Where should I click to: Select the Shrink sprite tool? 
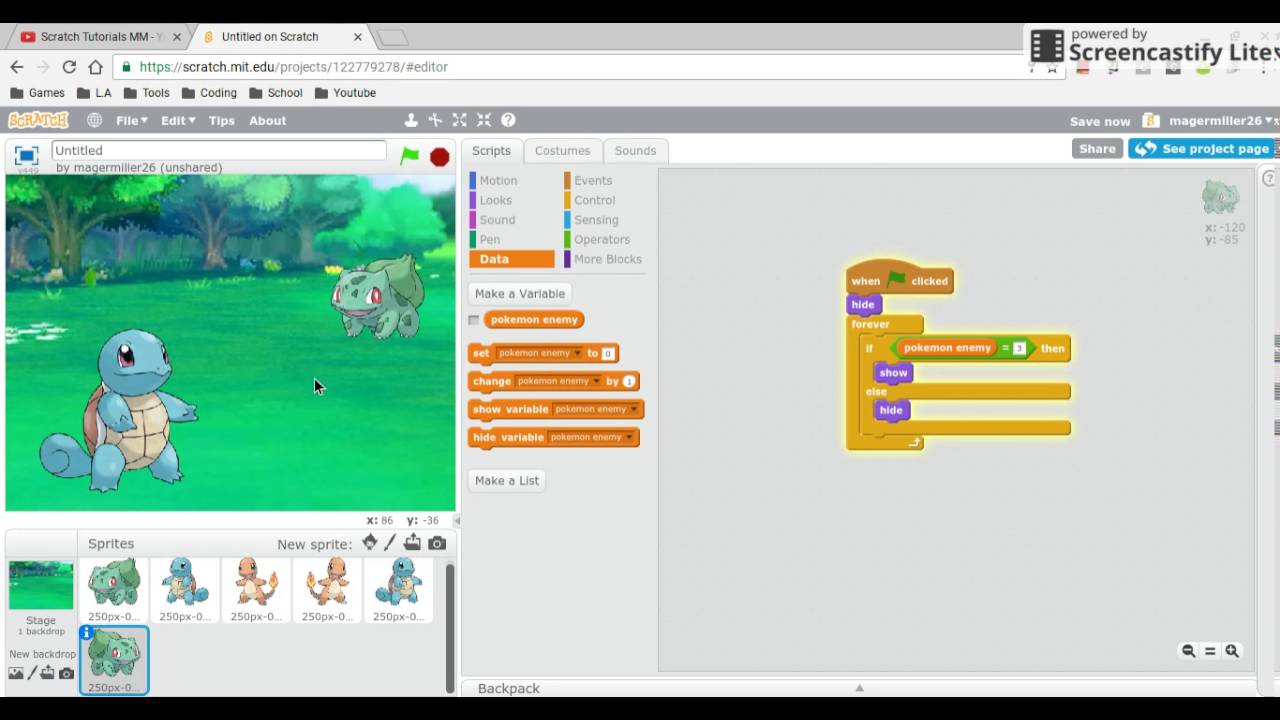point(484,120)
